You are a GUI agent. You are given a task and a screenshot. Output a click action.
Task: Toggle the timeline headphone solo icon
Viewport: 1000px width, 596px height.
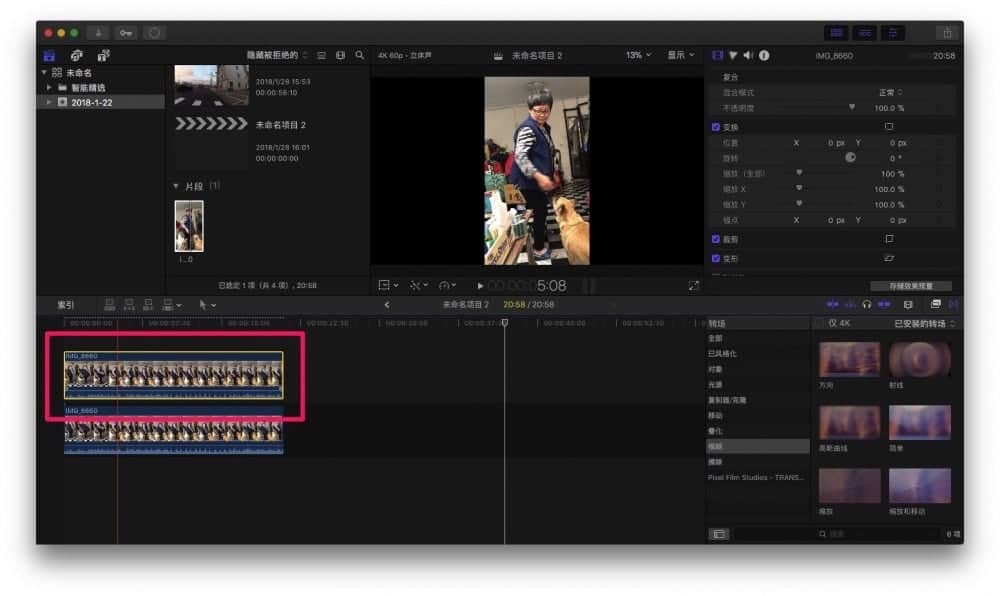point(867,305)
